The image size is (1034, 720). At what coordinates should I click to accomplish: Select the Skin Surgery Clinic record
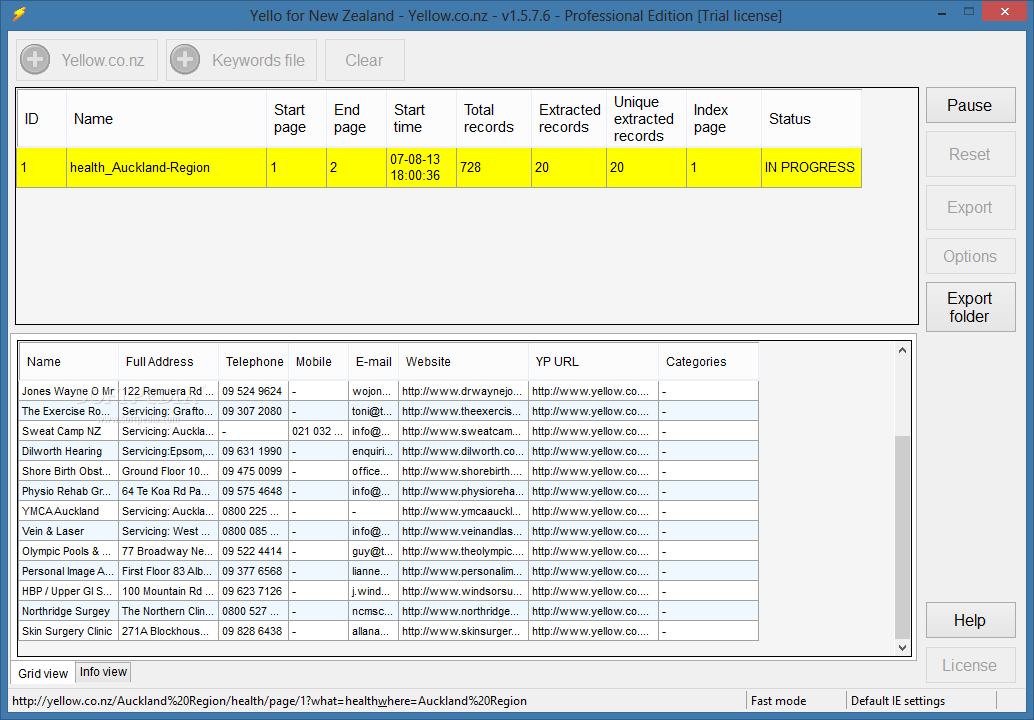point(67,631)
